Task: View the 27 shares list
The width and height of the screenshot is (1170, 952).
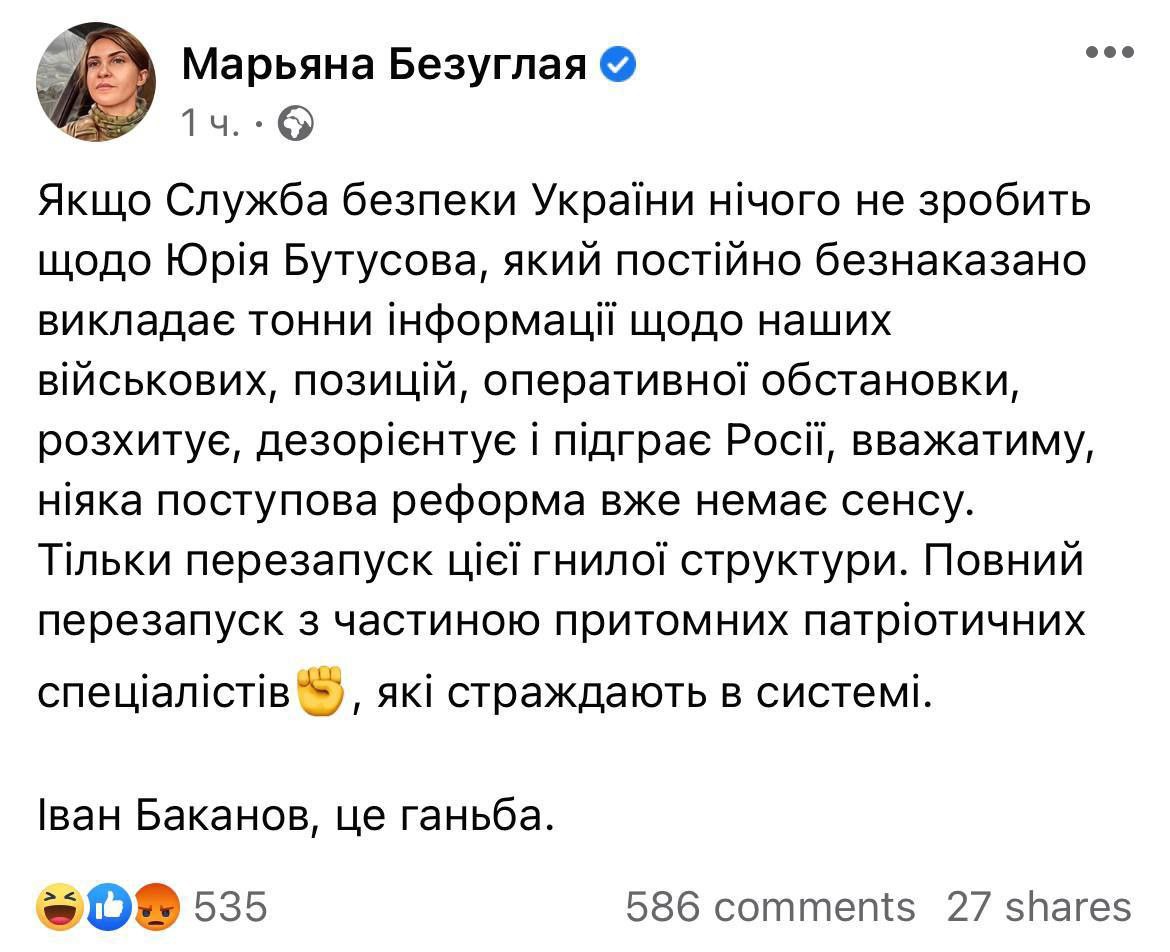Action: click(1038, 907)
